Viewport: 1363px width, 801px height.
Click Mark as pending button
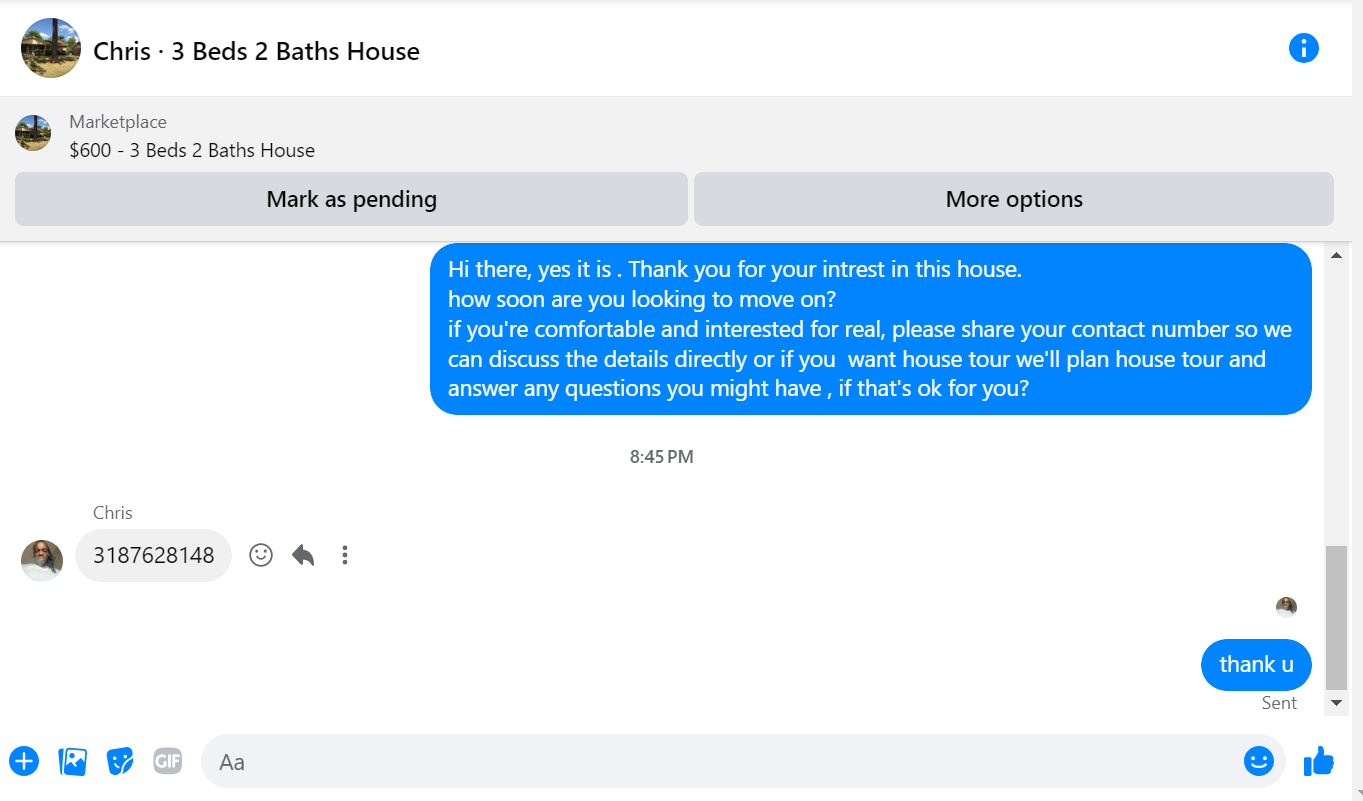pyautogui.click(x=351, y=199)
